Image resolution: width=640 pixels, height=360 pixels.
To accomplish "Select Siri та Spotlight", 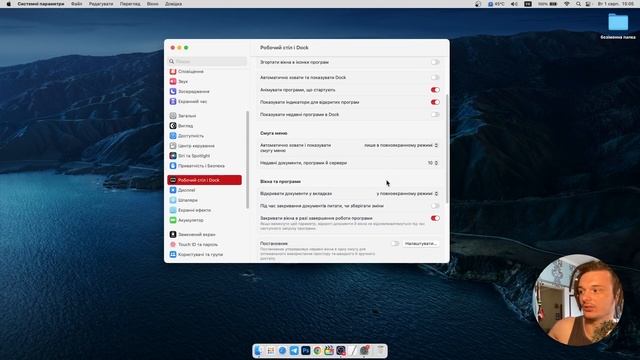I will 190,156.
